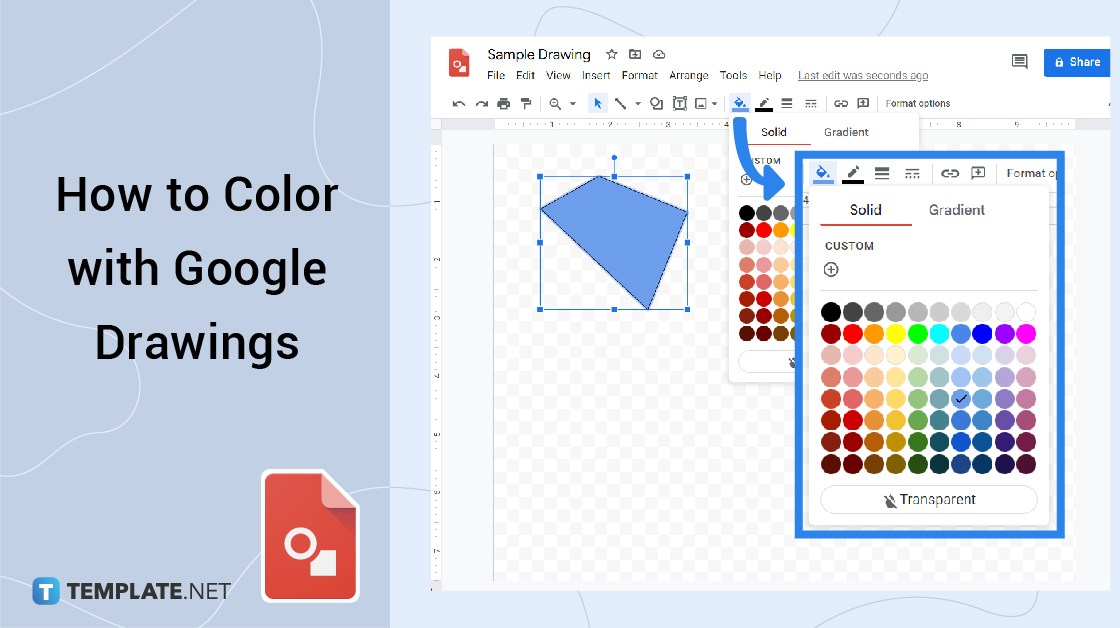
Task: Activate the paint format tool
Action: (526, 104)
